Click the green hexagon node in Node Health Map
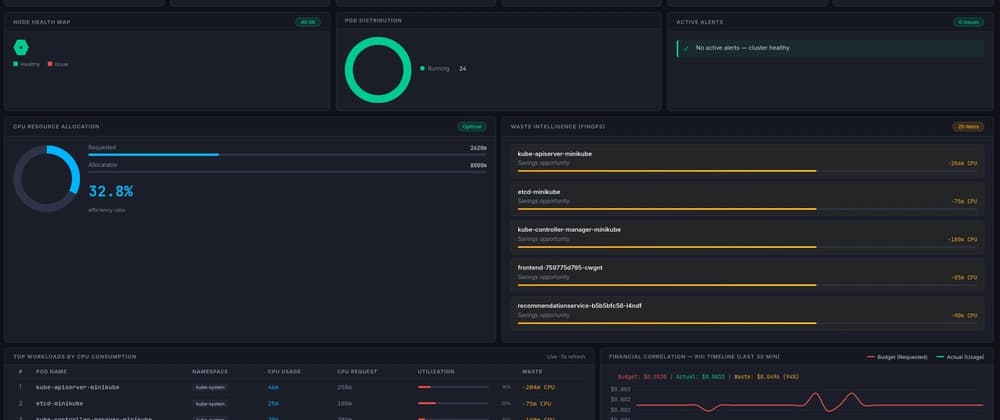This screenshot has width=1000, height=420. [x=21, y=47]
